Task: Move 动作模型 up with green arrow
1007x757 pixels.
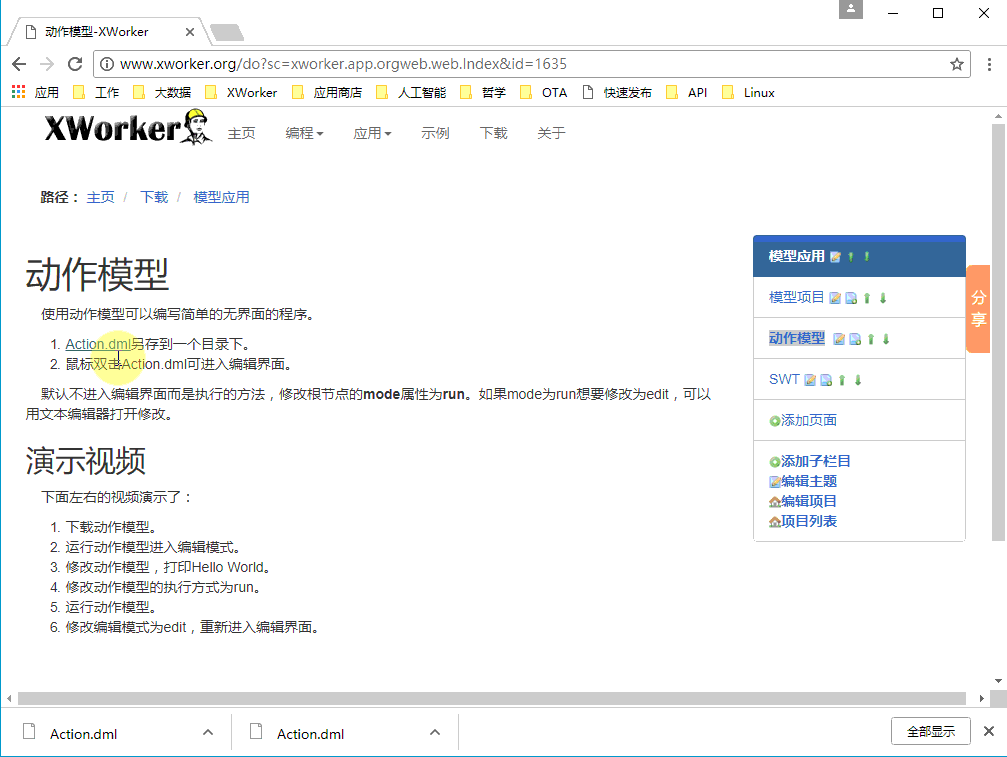Action: coord(871,339)
